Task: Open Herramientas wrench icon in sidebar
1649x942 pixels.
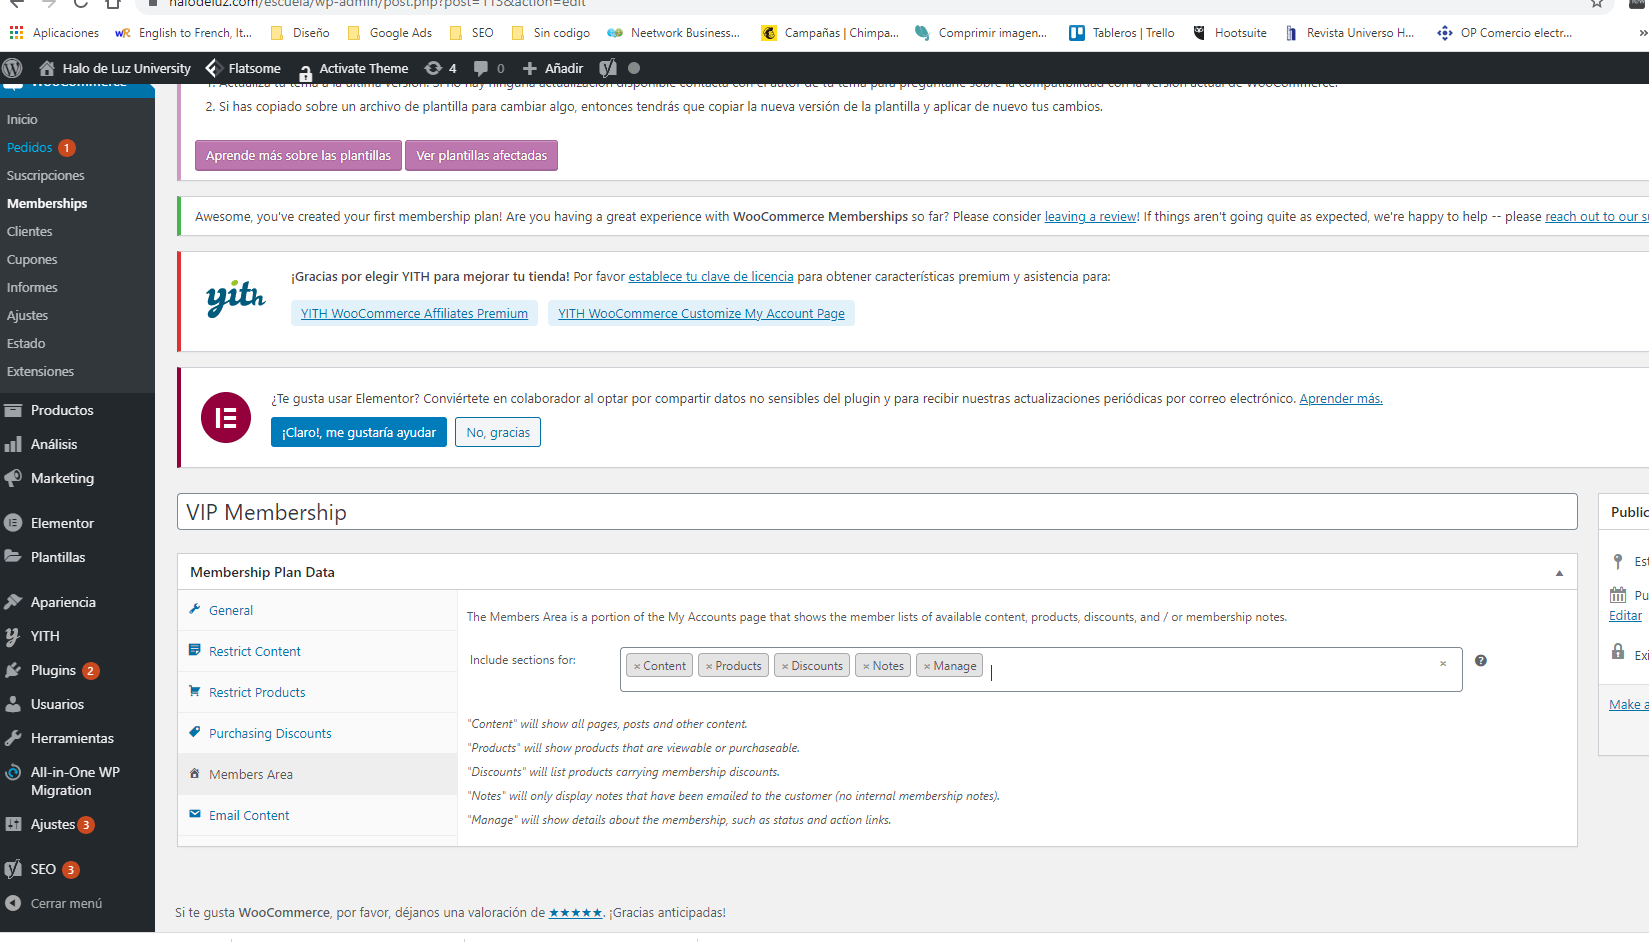Action: pos(13,738)
